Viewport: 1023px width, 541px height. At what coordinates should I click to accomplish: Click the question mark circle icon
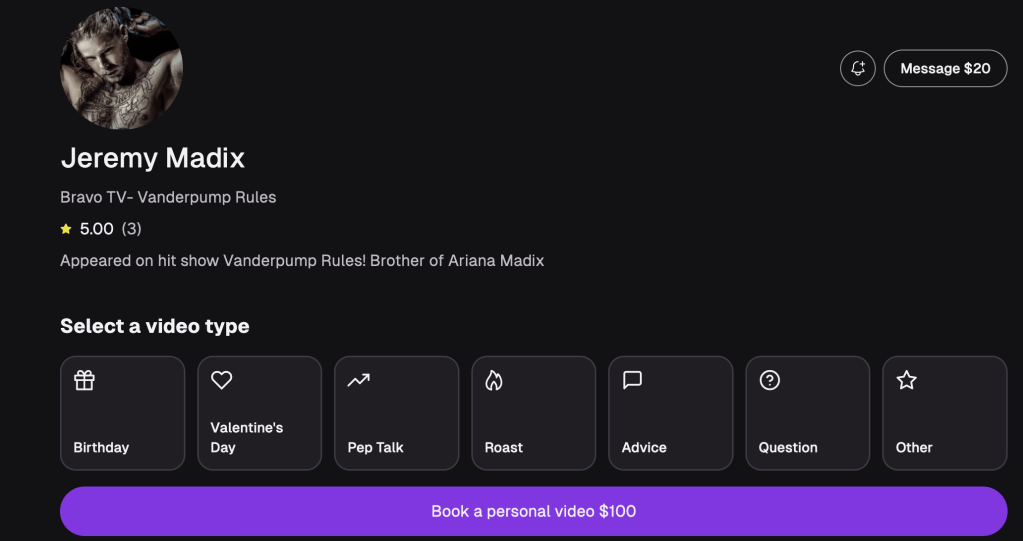(769, 380)
